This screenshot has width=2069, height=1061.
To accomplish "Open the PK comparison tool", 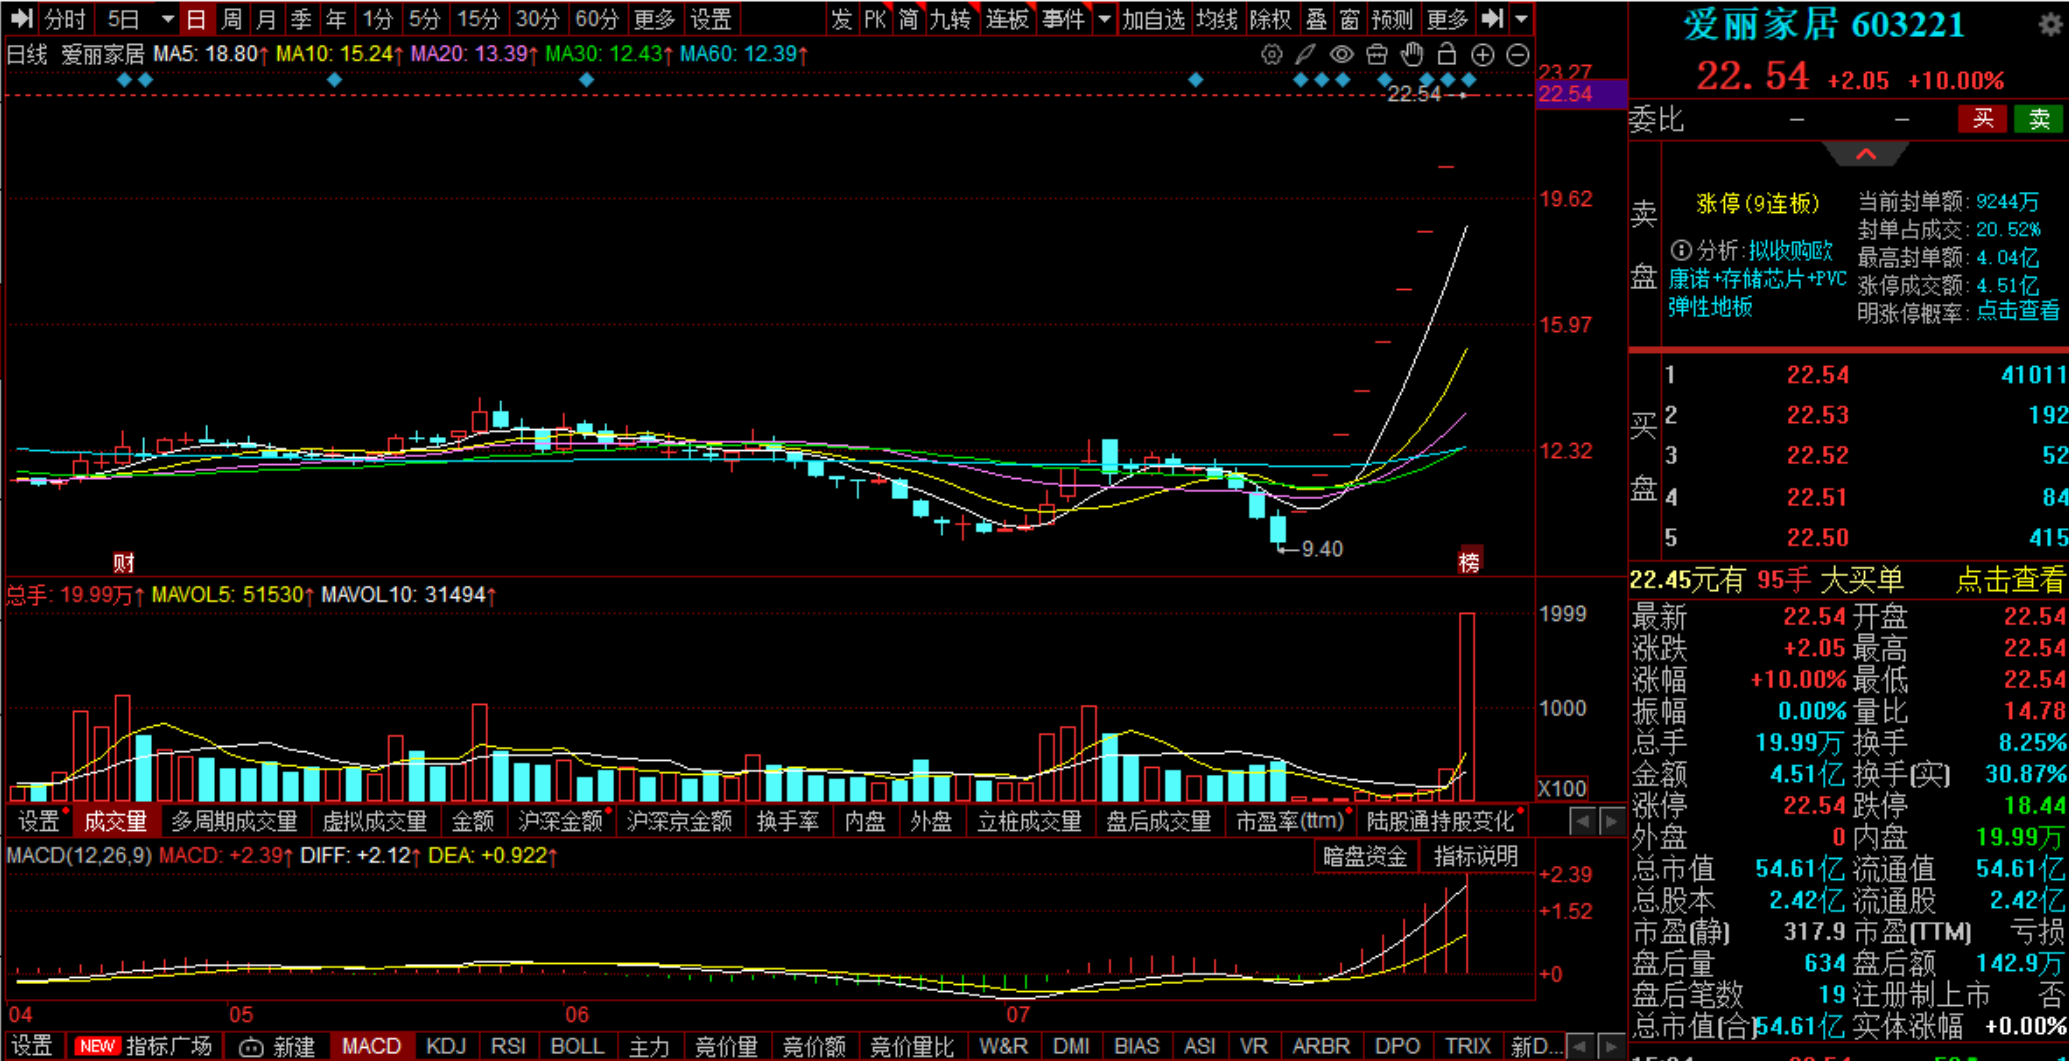I will pyautogui.click(x=875, y=18).
